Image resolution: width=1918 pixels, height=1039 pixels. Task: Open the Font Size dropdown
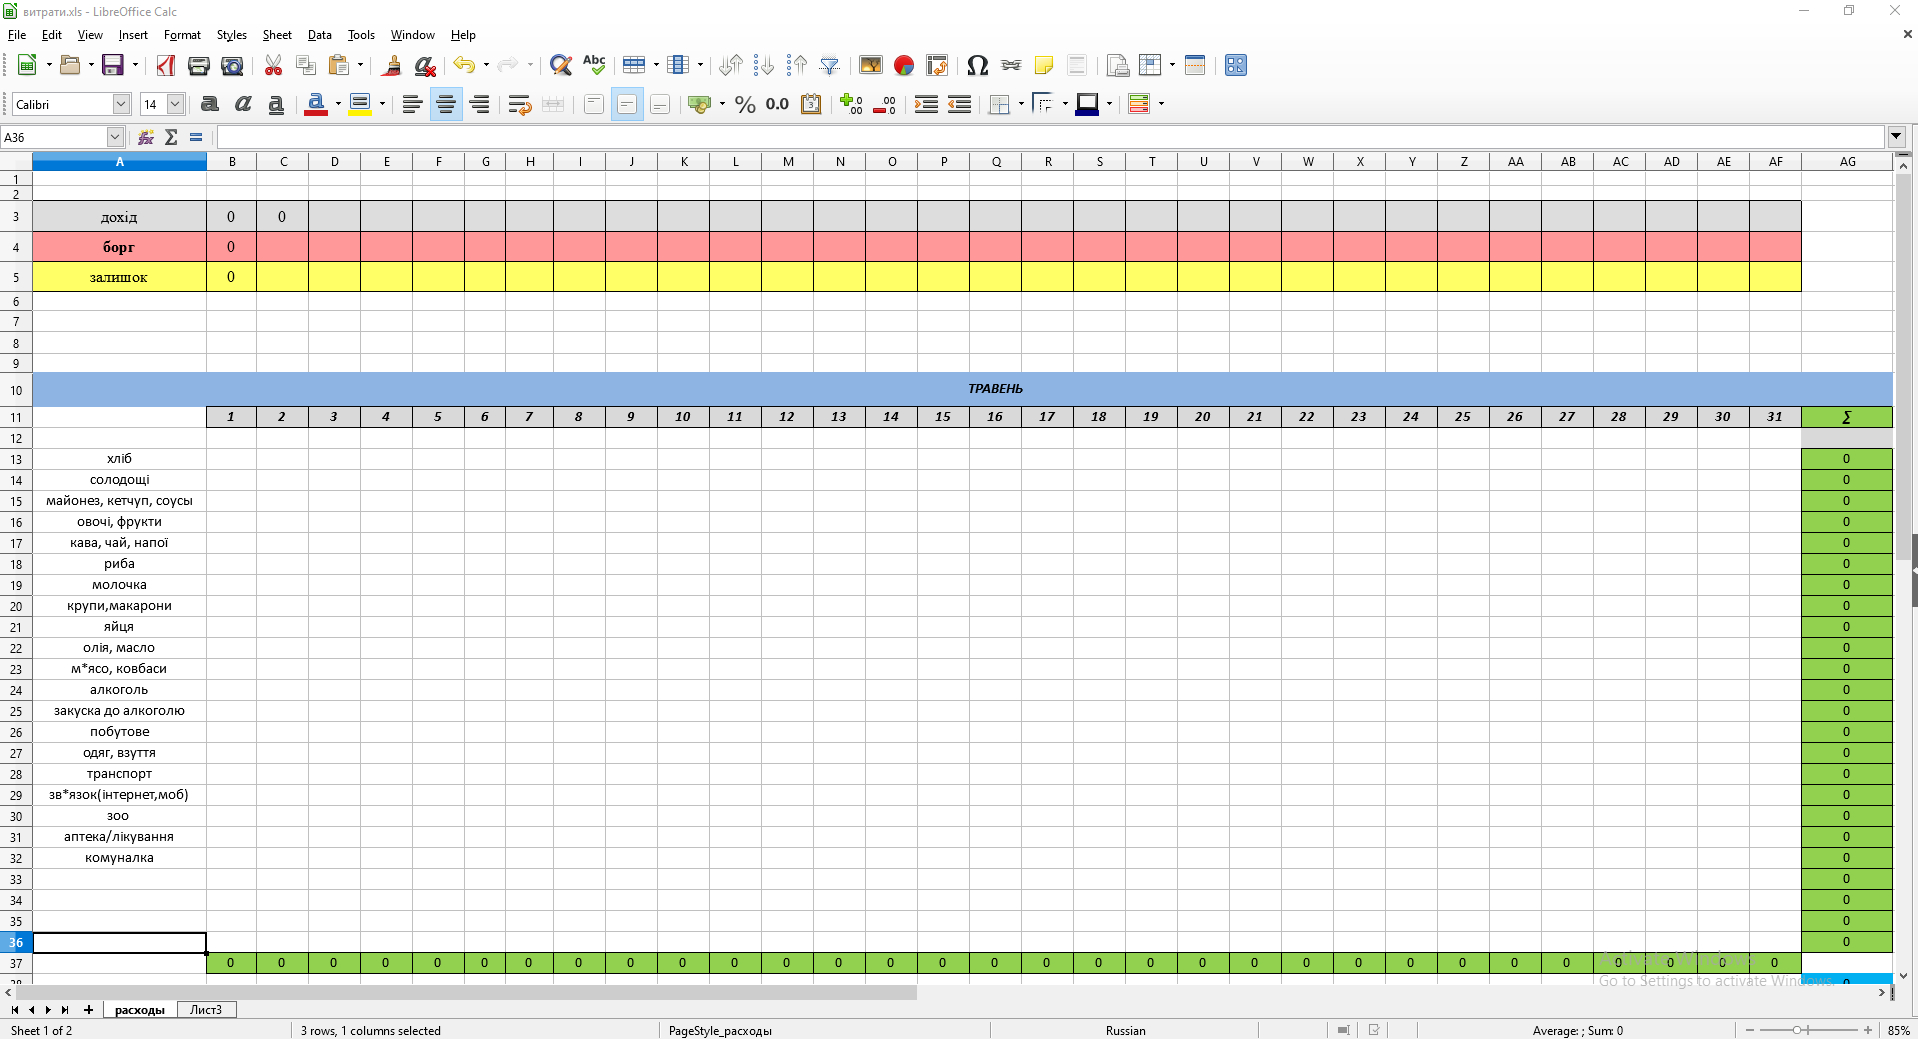(175, 104)
